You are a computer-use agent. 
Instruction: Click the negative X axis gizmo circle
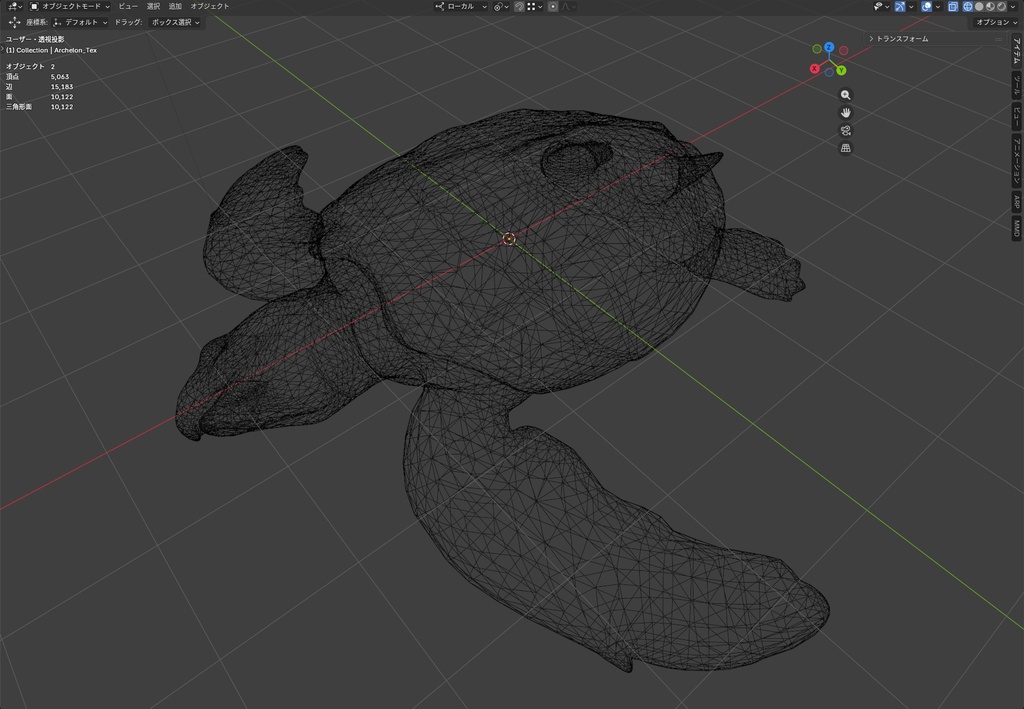pos(844,50)
